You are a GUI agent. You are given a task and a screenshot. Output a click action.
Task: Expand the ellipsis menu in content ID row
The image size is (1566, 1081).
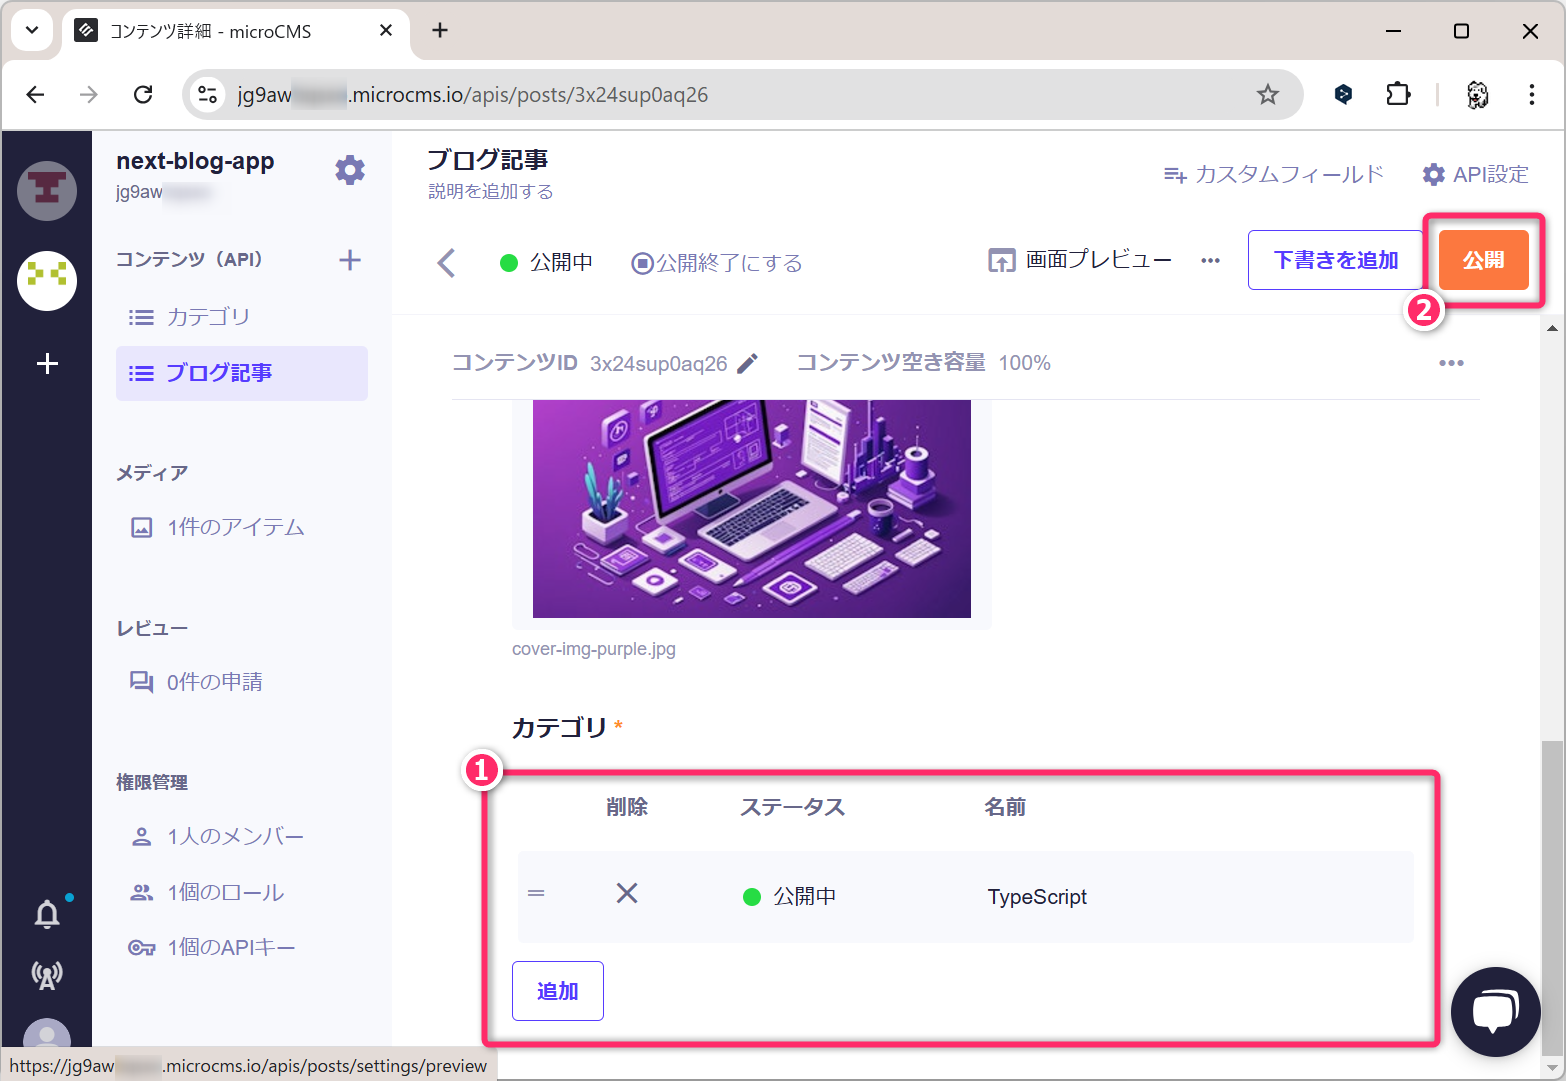click(1451, 363)
